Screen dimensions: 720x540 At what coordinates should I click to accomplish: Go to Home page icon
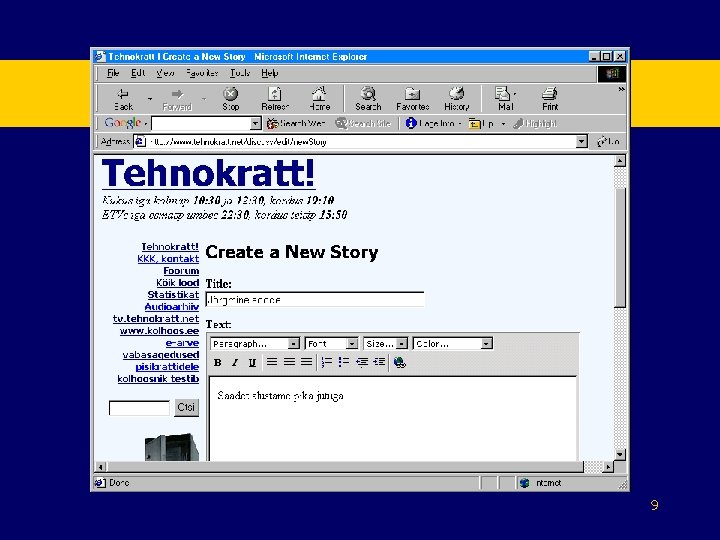[320, 99]
